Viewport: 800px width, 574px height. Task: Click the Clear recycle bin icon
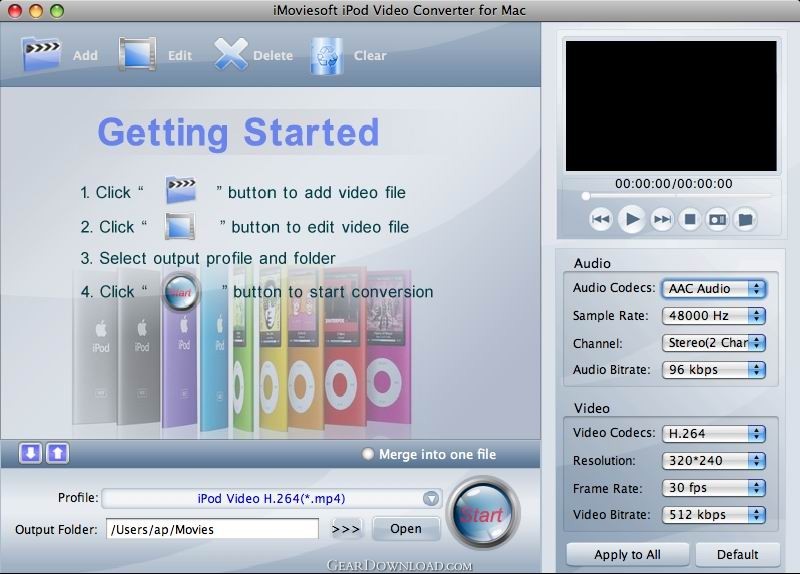pos(327,55)
